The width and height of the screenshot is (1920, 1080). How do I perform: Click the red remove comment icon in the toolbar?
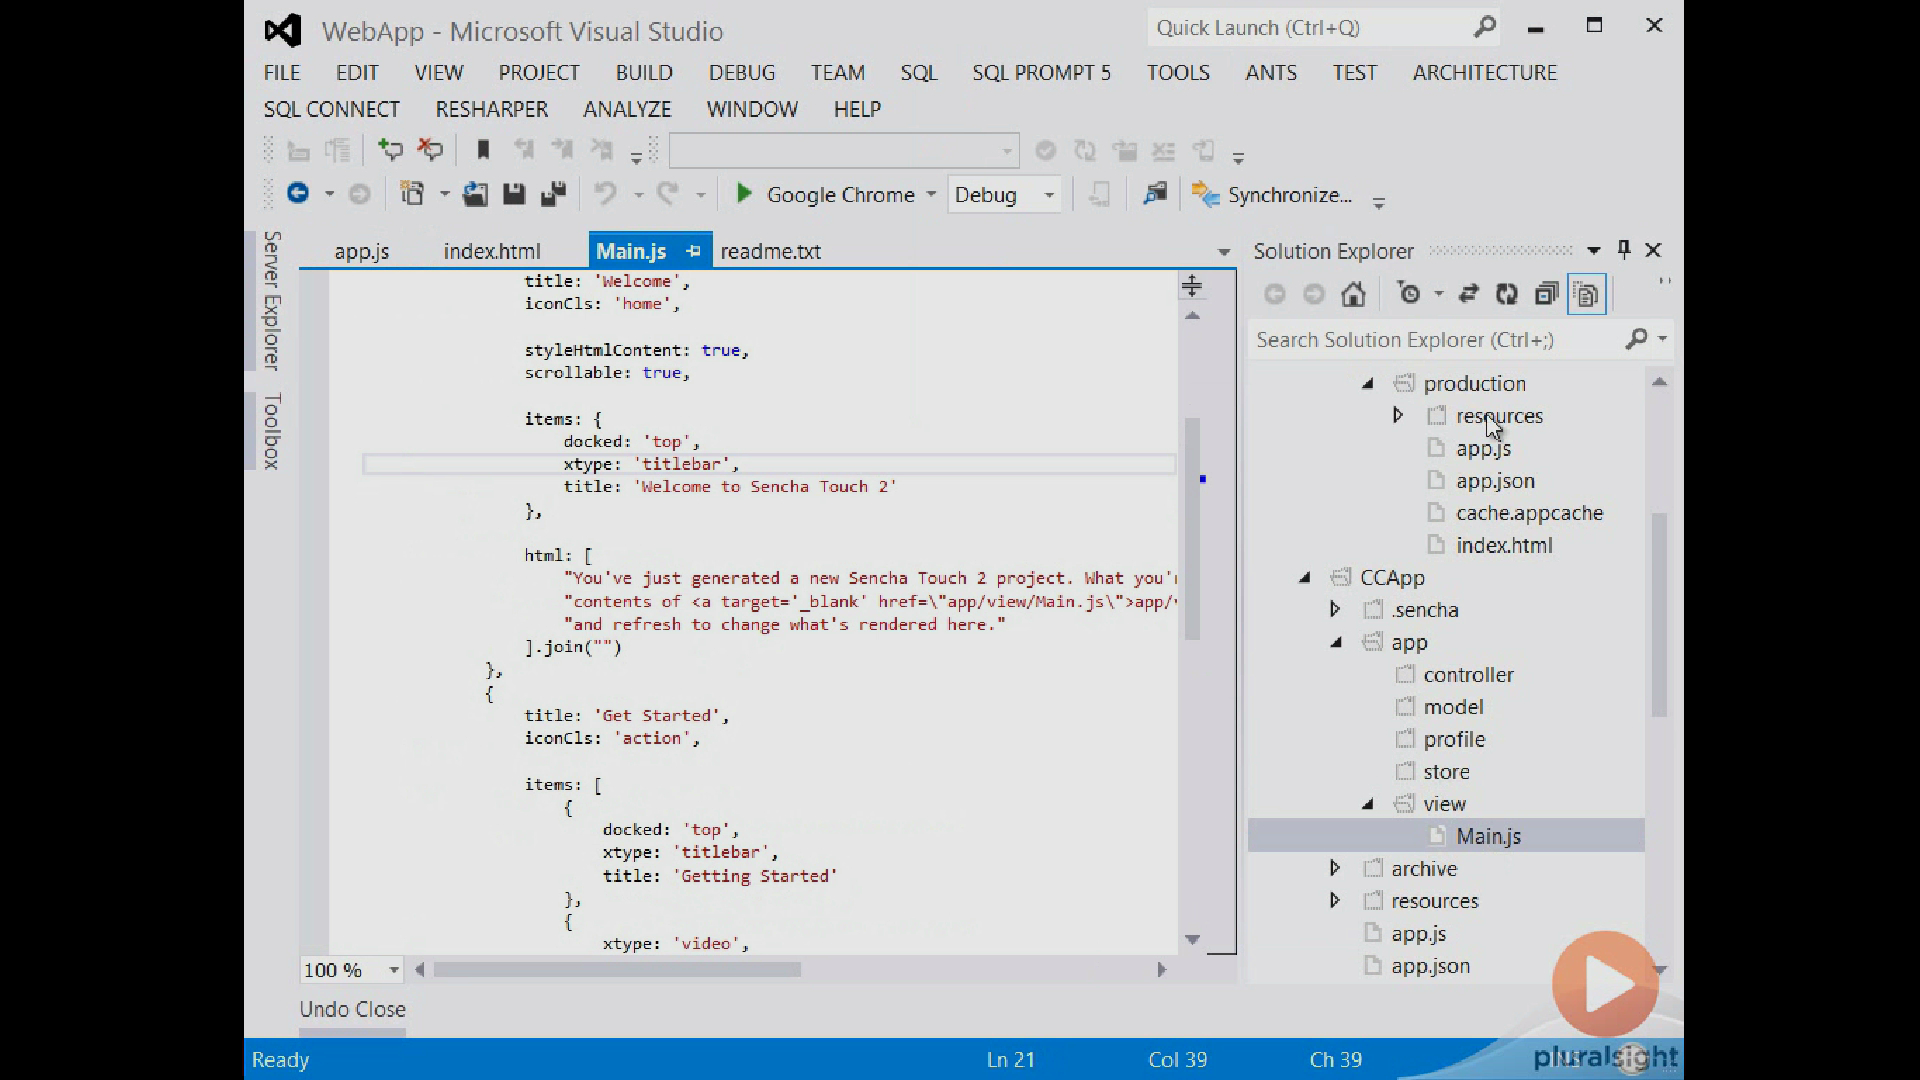tap(430, 150)
